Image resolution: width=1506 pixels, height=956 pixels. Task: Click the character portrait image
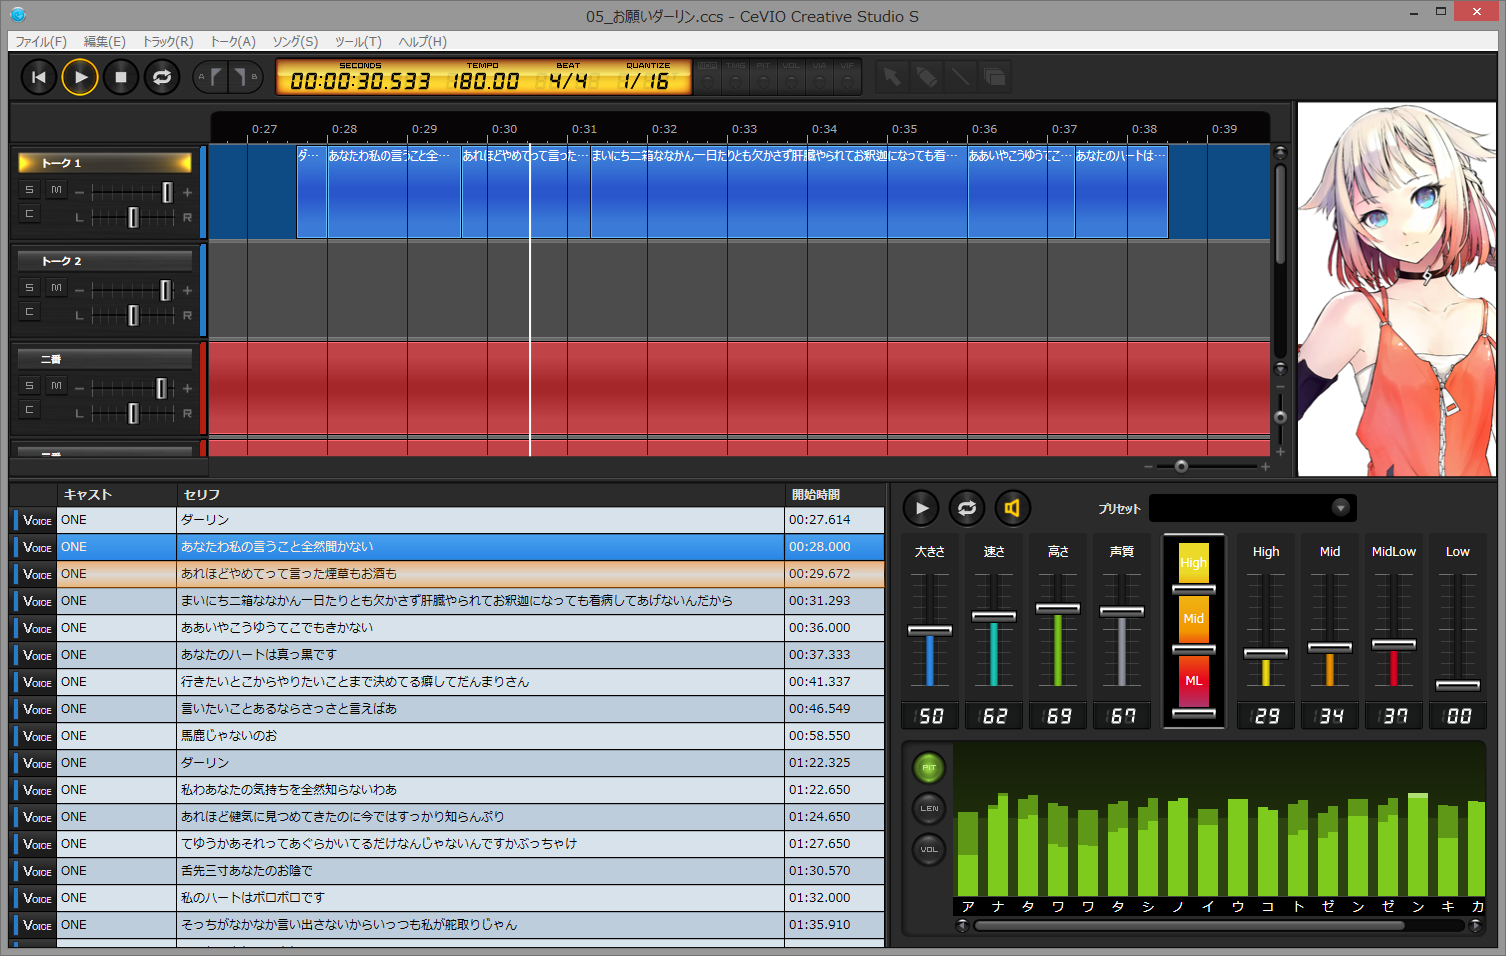pyautogui.click(x=1397, y=289)
